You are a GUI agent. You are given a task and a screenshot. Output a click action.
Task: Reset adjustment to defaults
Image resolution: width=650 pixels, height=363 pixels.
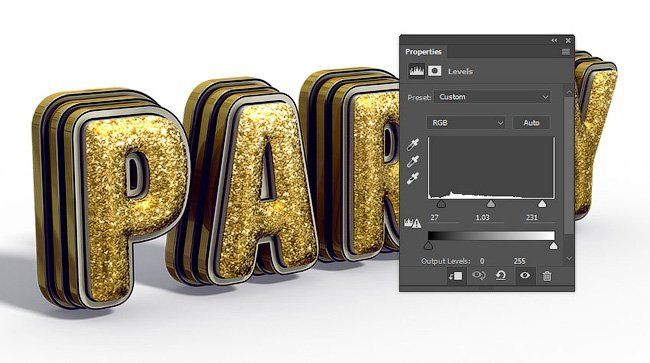501,276
